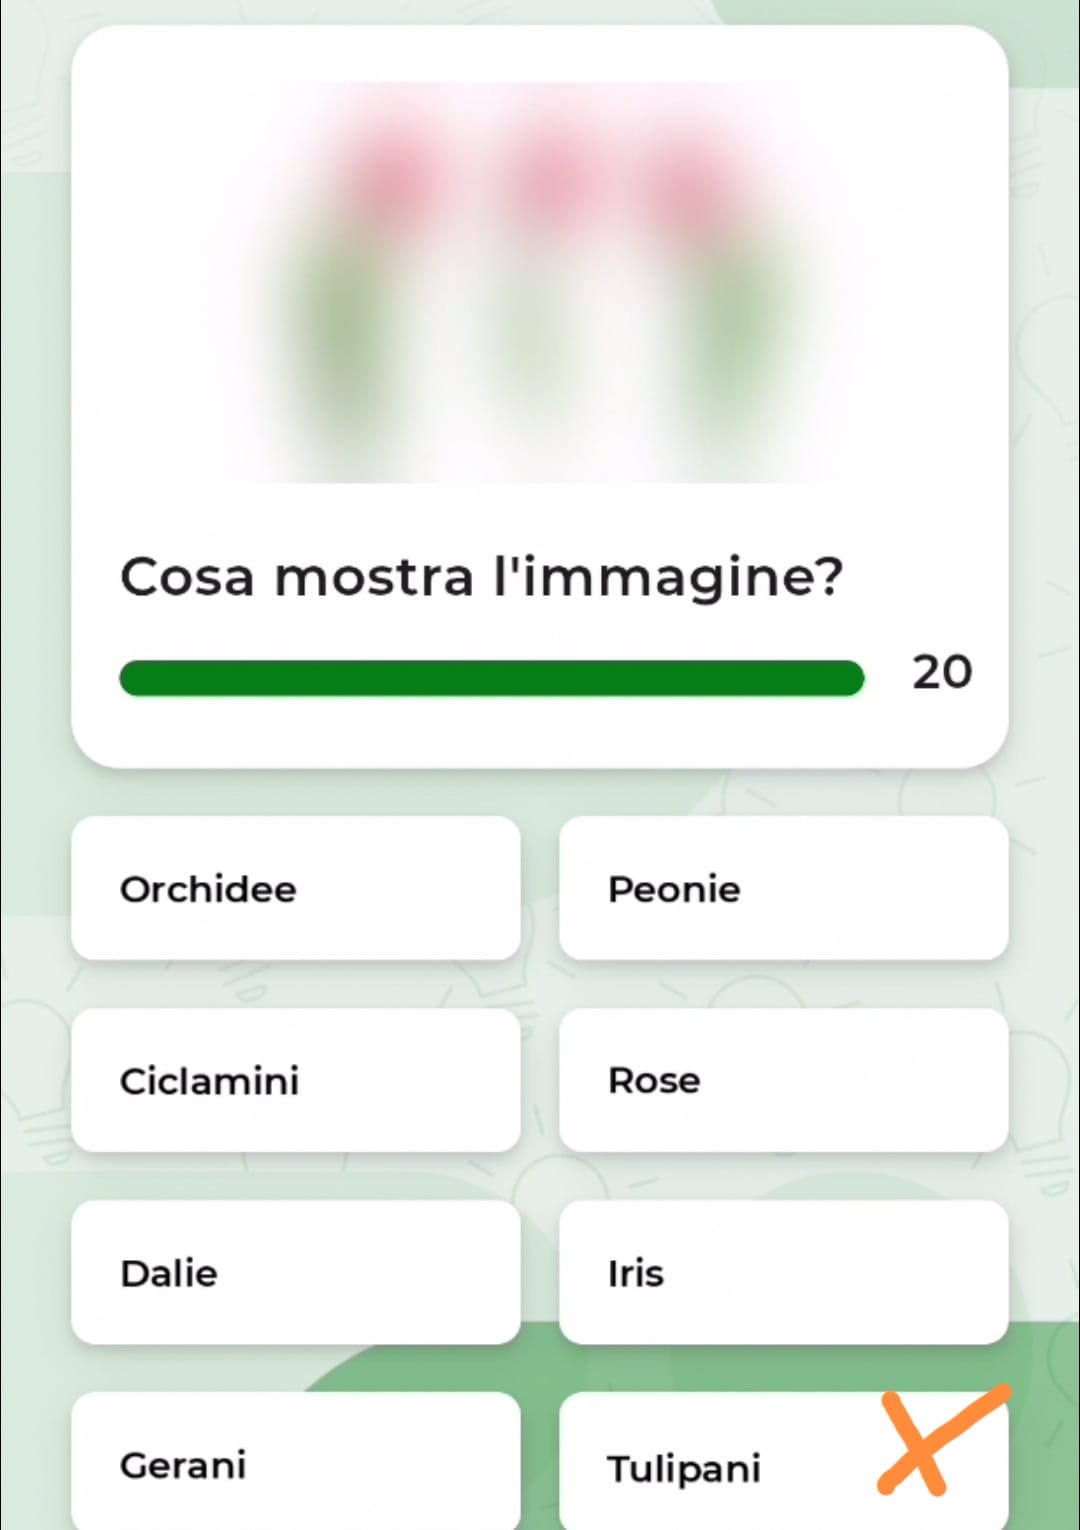Screen dimensions: 1080x1530
Task: Answer with Rose
Action: coord(783,1080)
